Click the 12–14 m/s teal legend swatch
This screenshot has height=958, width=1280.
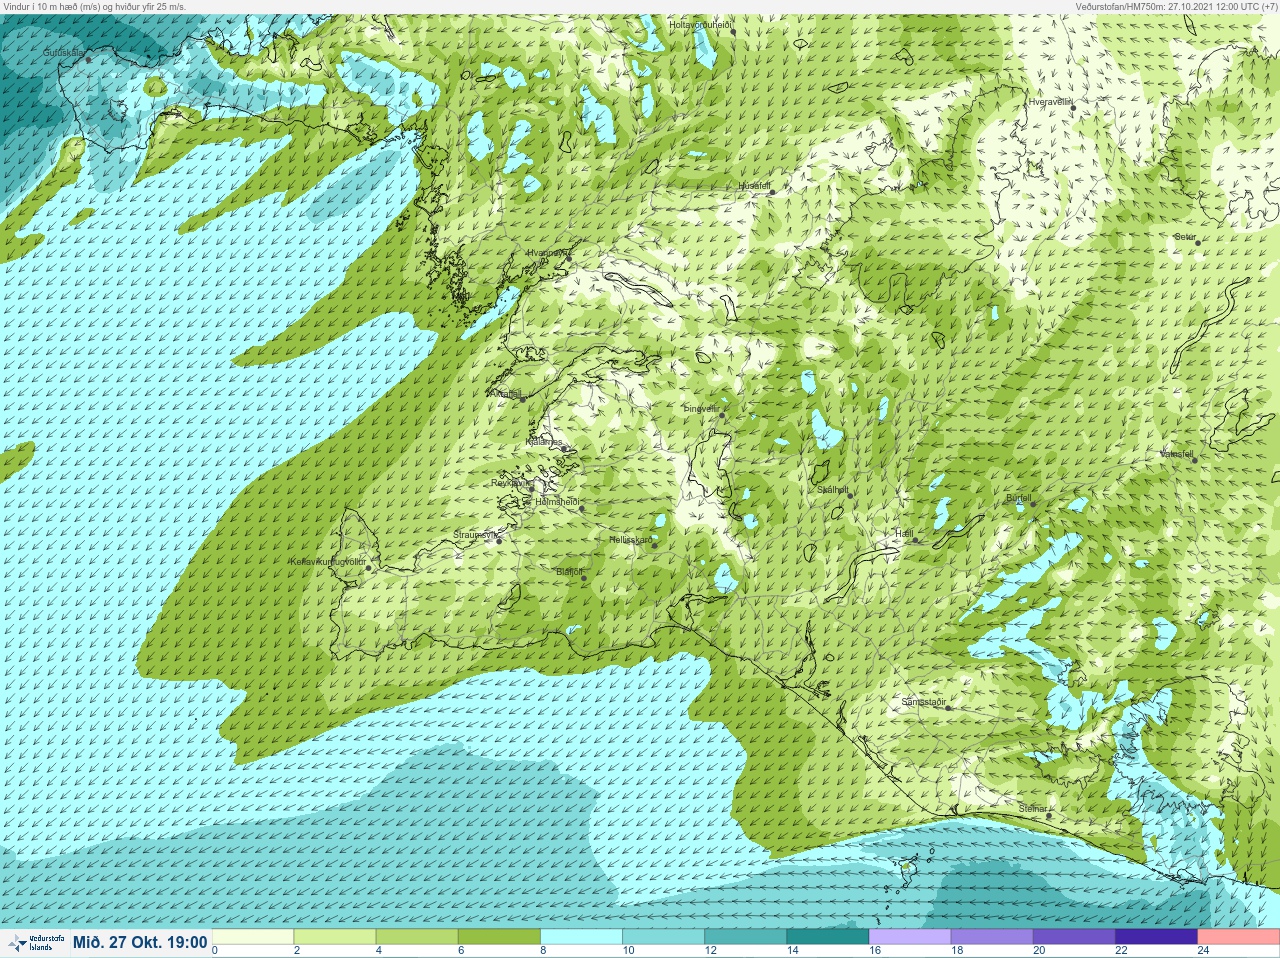[x=746, y=936]
